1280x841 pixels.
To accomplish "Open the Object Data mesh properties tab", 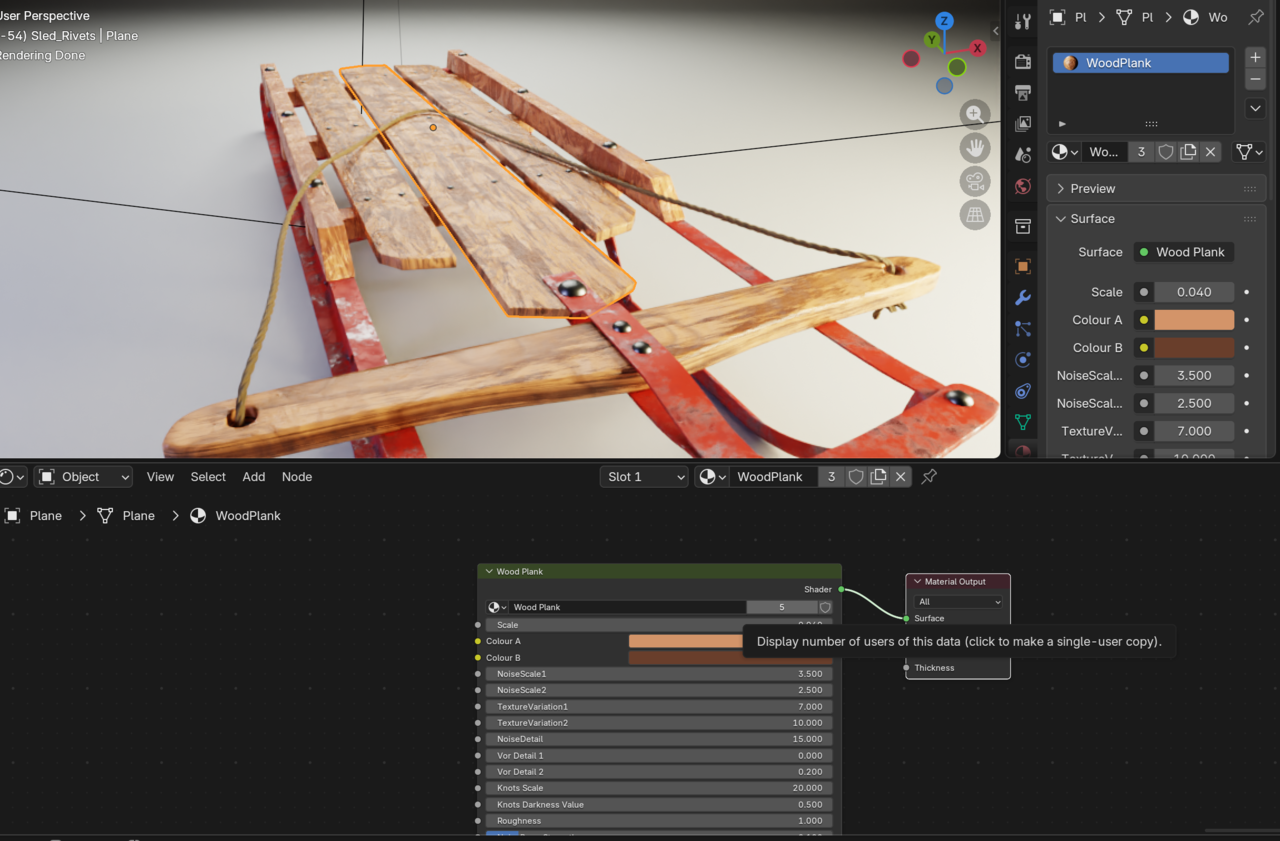I will (1022, 422).
